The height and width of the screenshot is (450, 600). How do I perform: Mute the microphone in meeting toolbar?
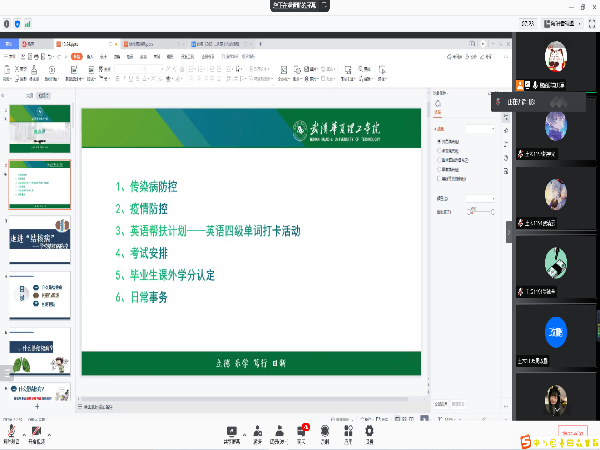click(x=11, y=430)
